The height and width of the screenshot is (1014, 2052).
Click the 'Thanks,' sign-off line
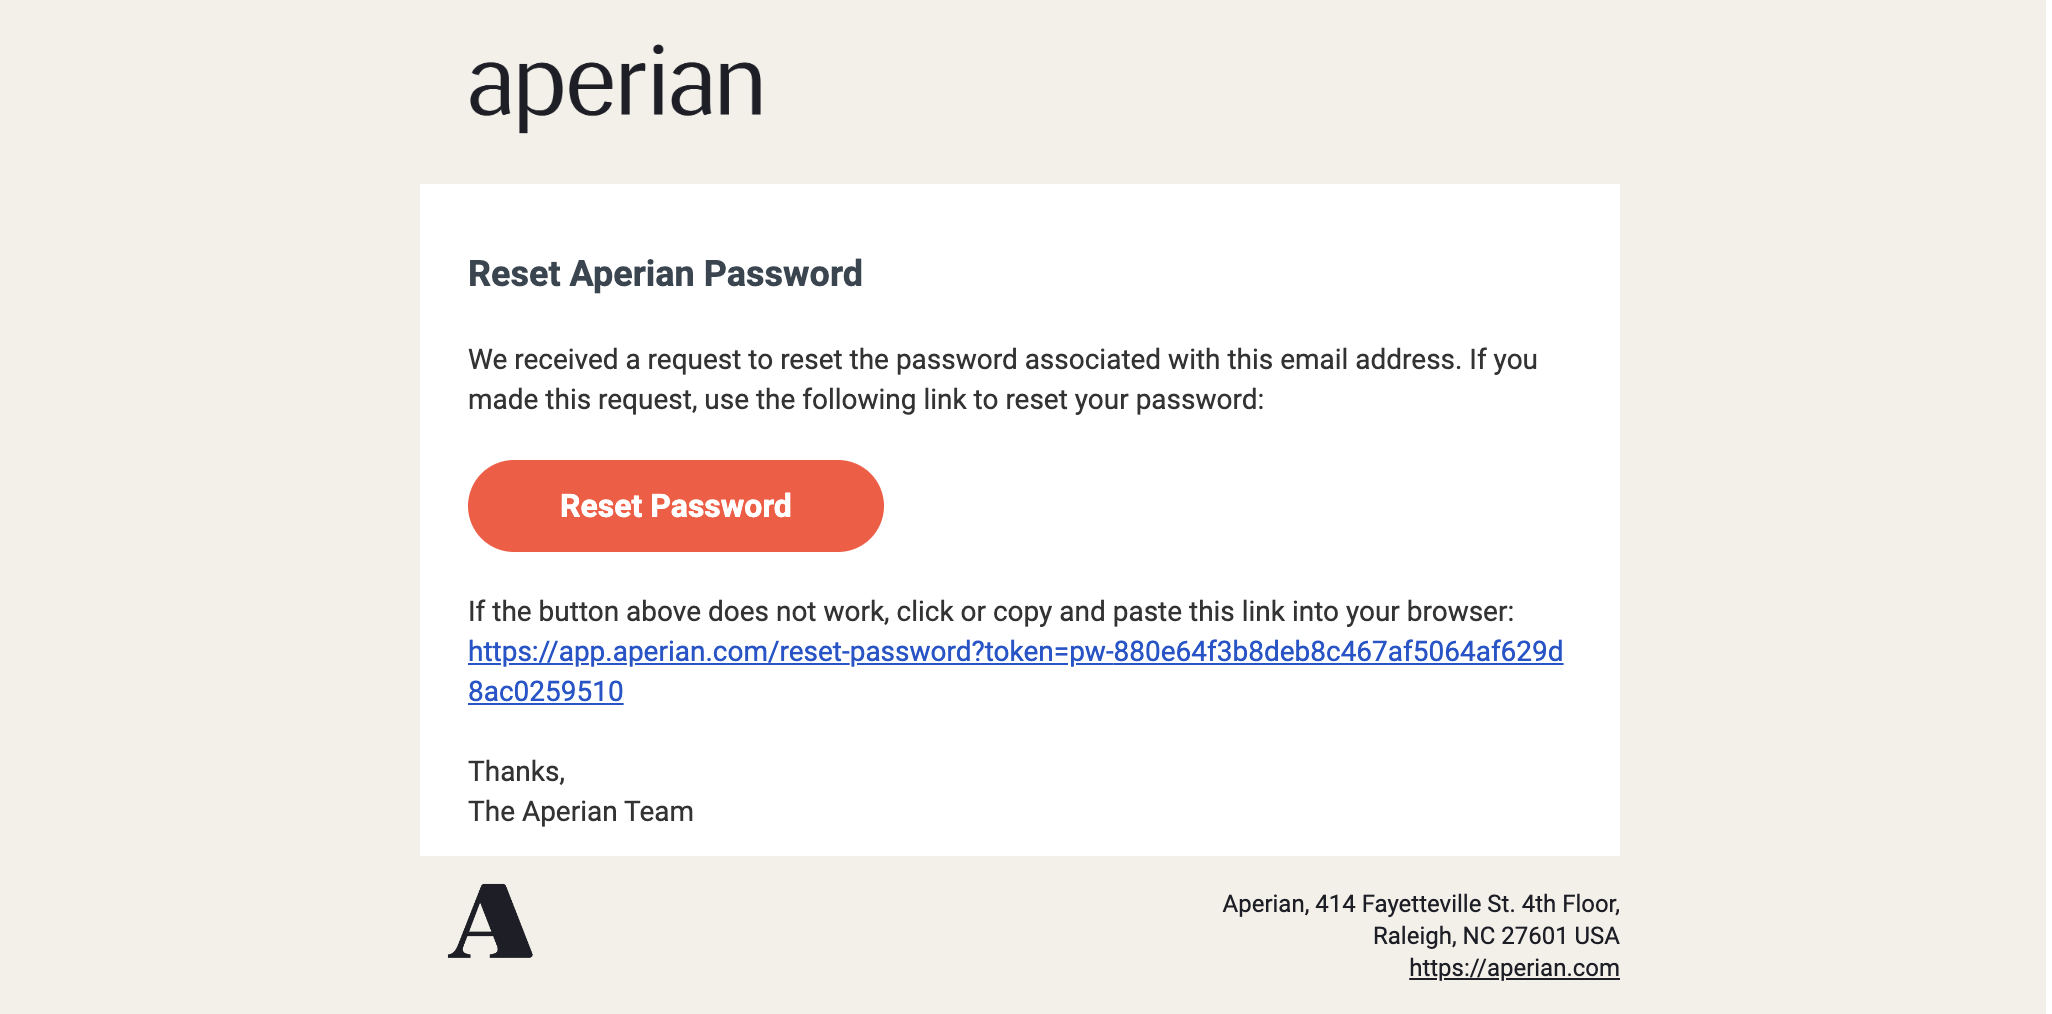coord(517,772)
